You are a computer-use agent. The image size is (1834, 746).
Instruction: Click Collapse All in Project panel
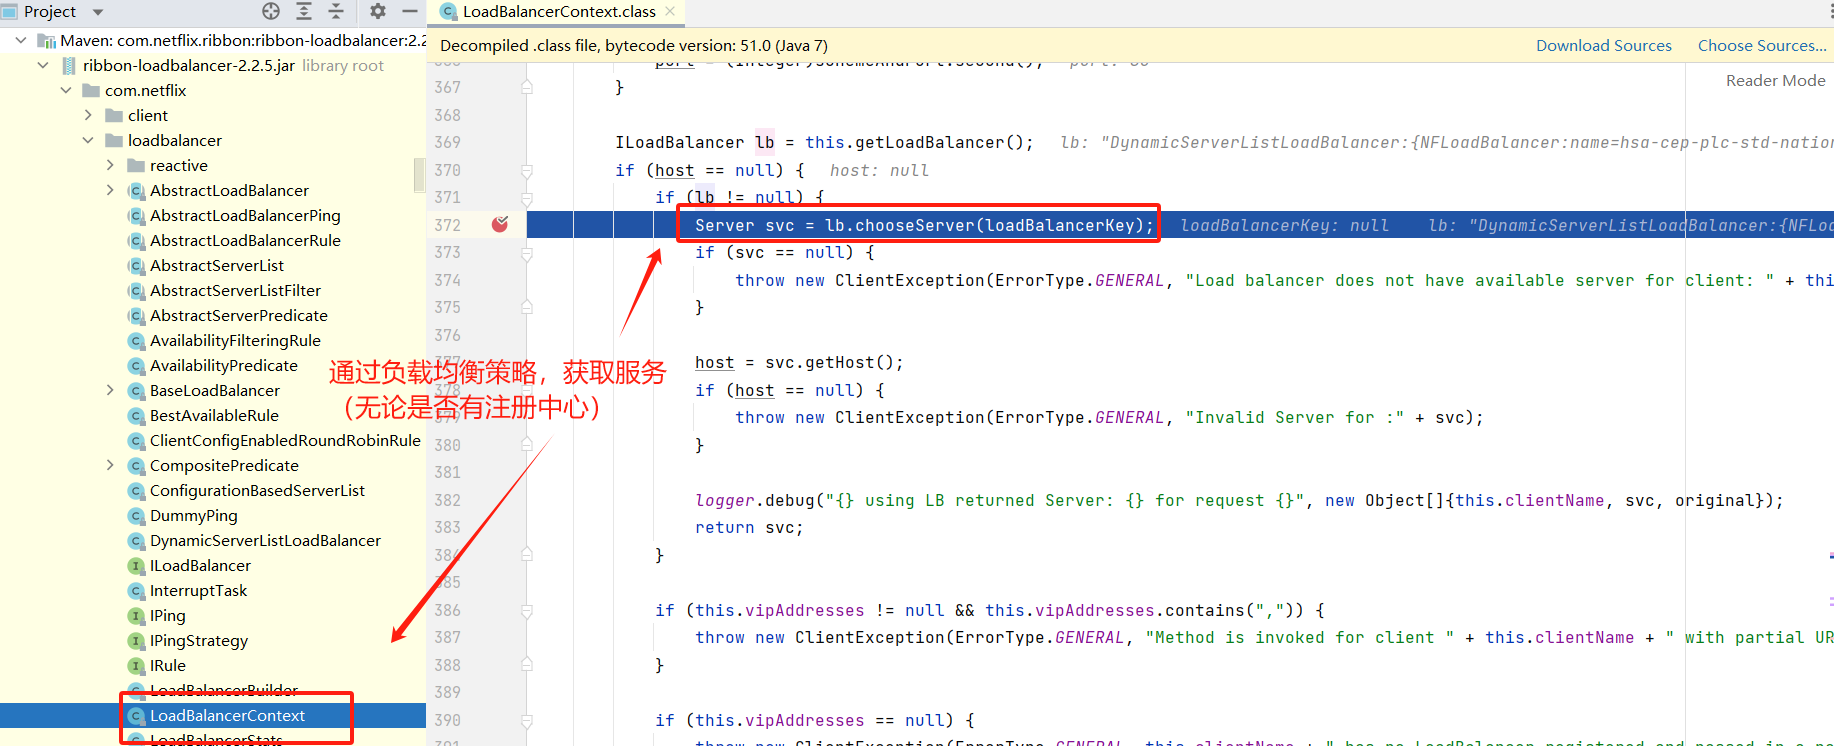pyautogui.click(x=336, y=11)
